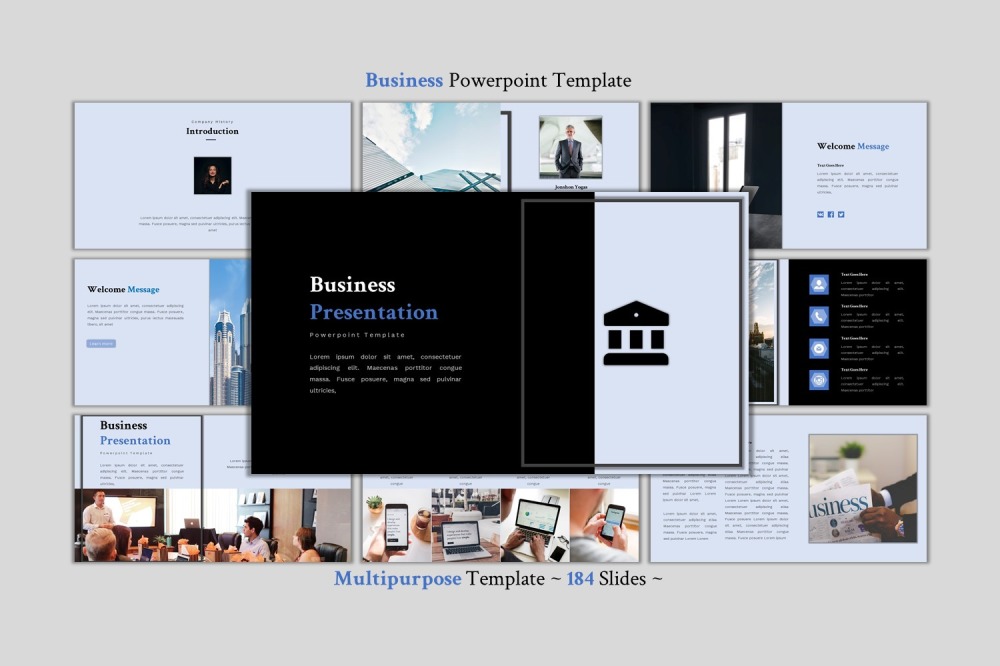Click the VK social icon
This screenshot has width=1000, height=666.
(x=821, y=214)
